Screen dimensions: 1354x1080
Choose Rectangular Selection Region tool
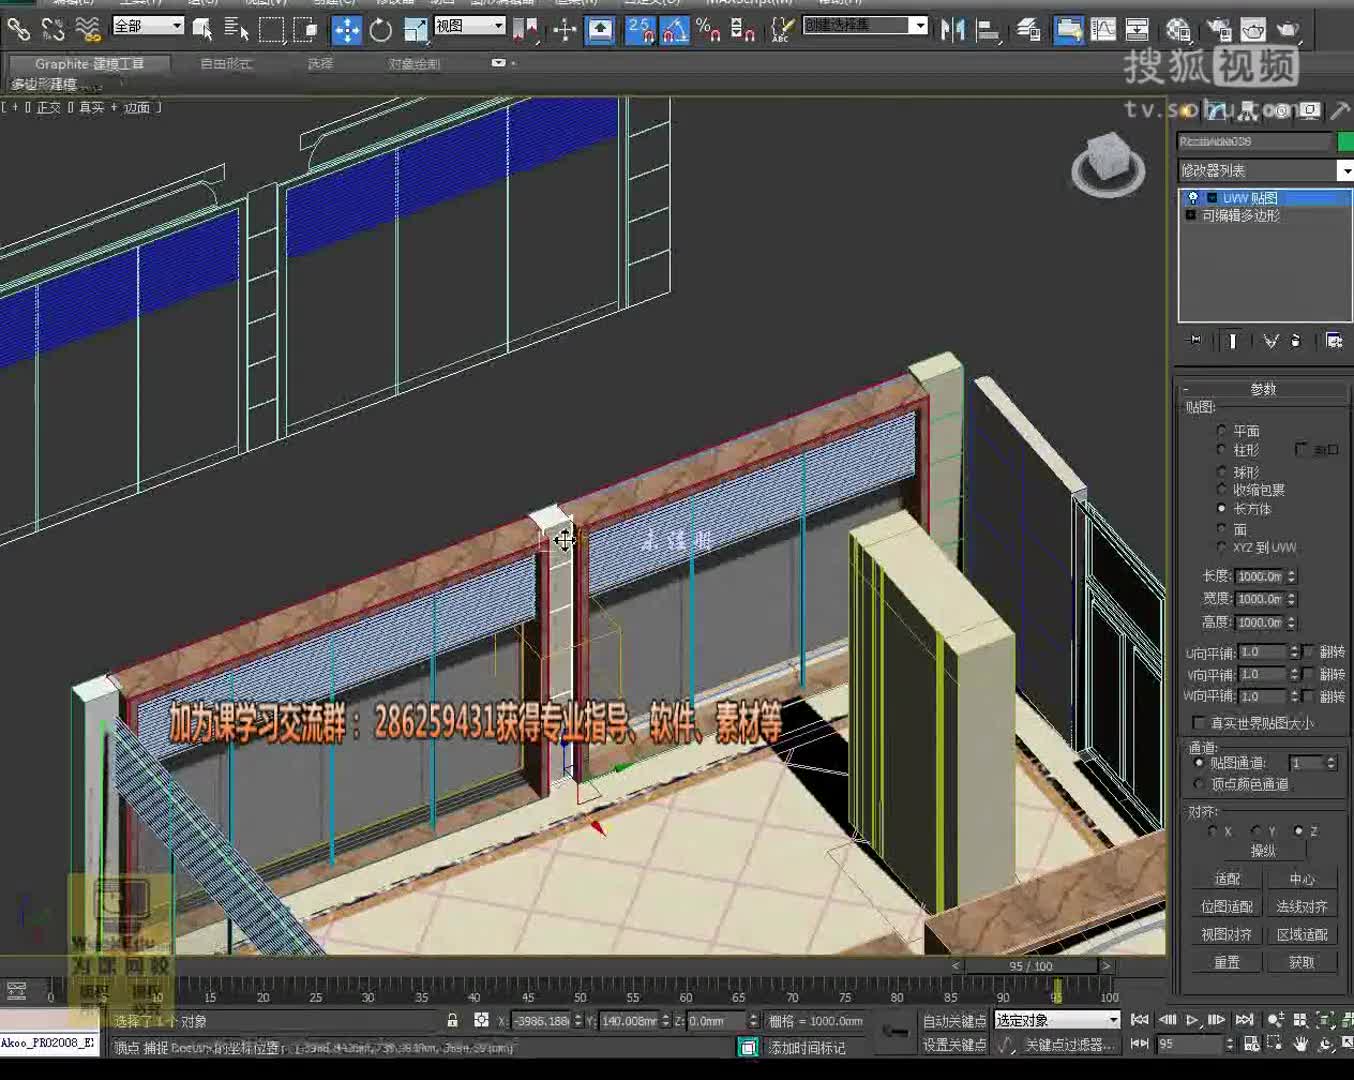coord(271,29)
